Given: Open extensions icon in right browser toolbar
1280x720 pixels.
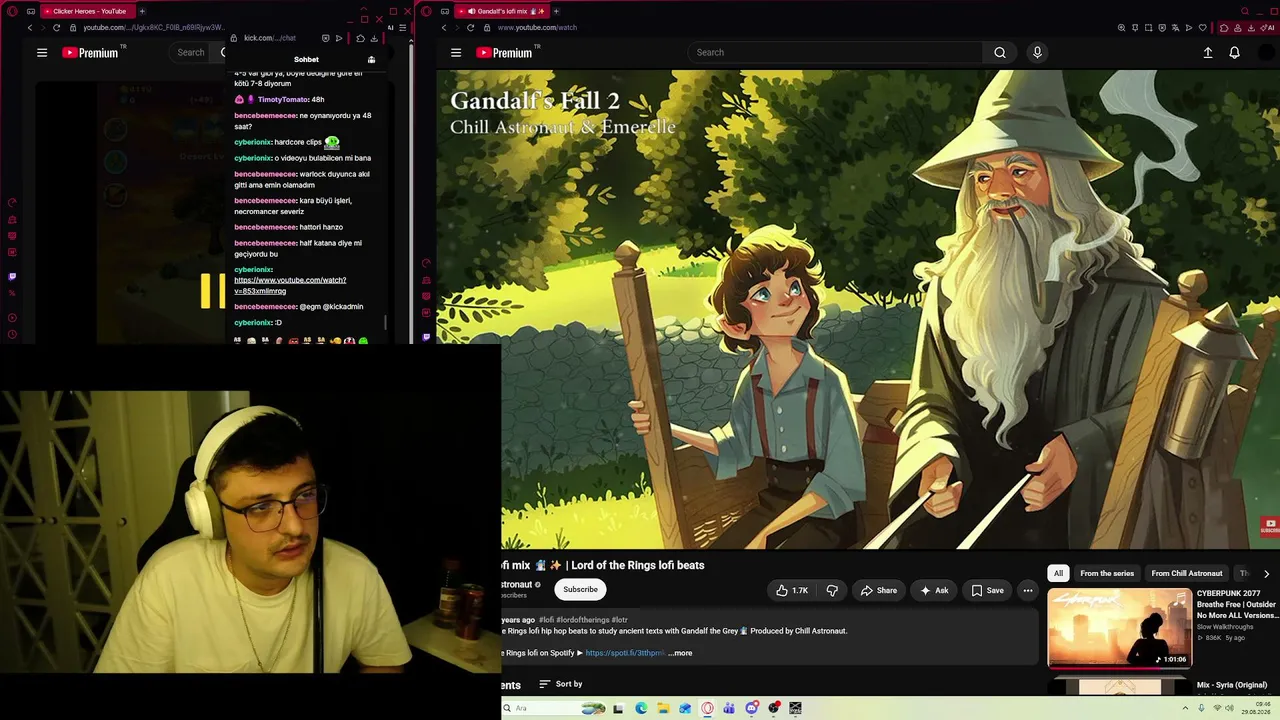Looking at the screenshot, I should click(x=1225, y=28).
